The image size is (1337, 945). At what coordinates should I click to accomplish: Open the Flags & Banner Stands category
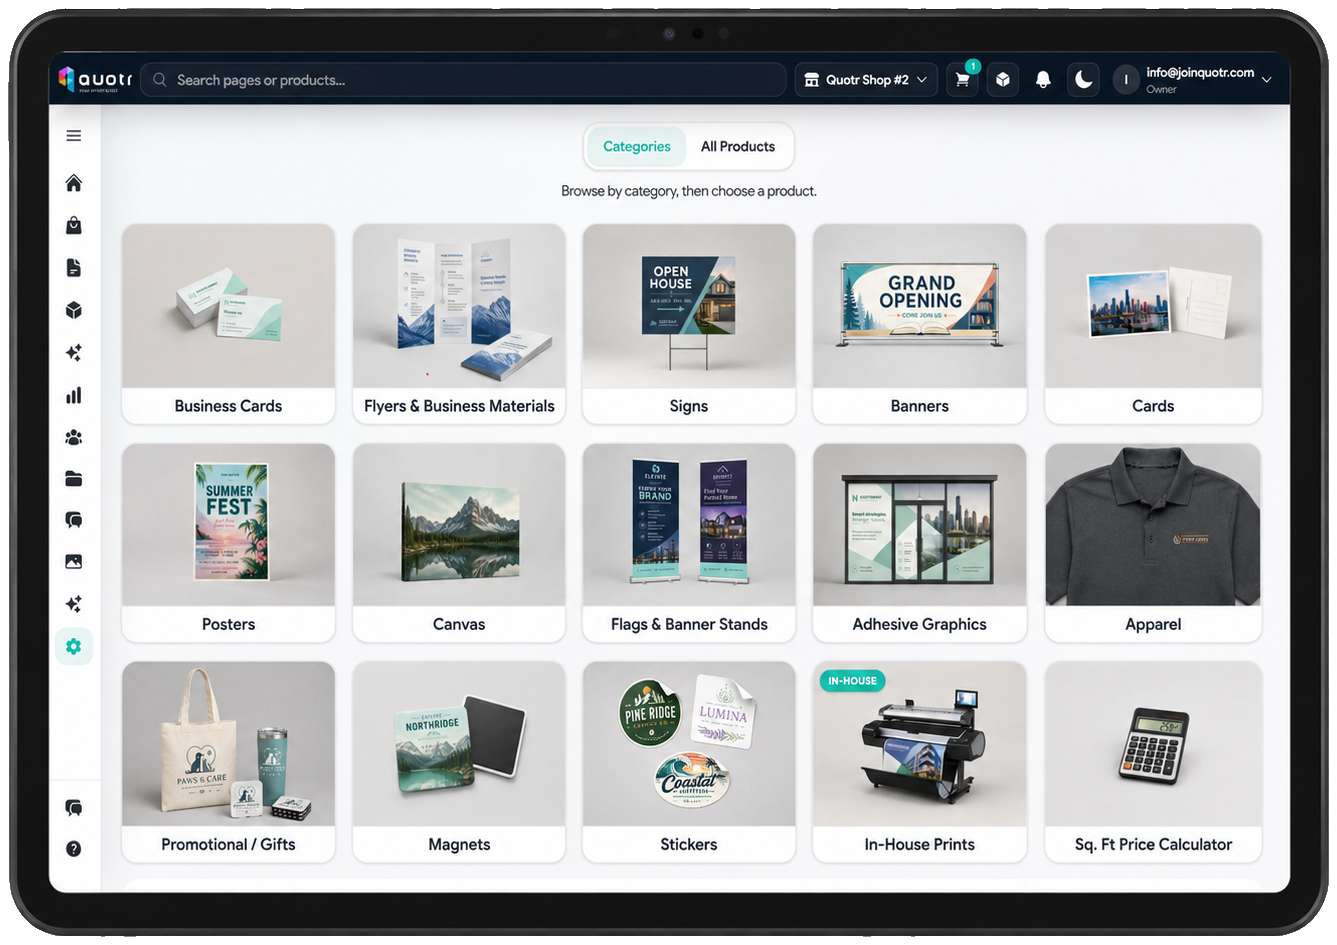coord(689,542)
